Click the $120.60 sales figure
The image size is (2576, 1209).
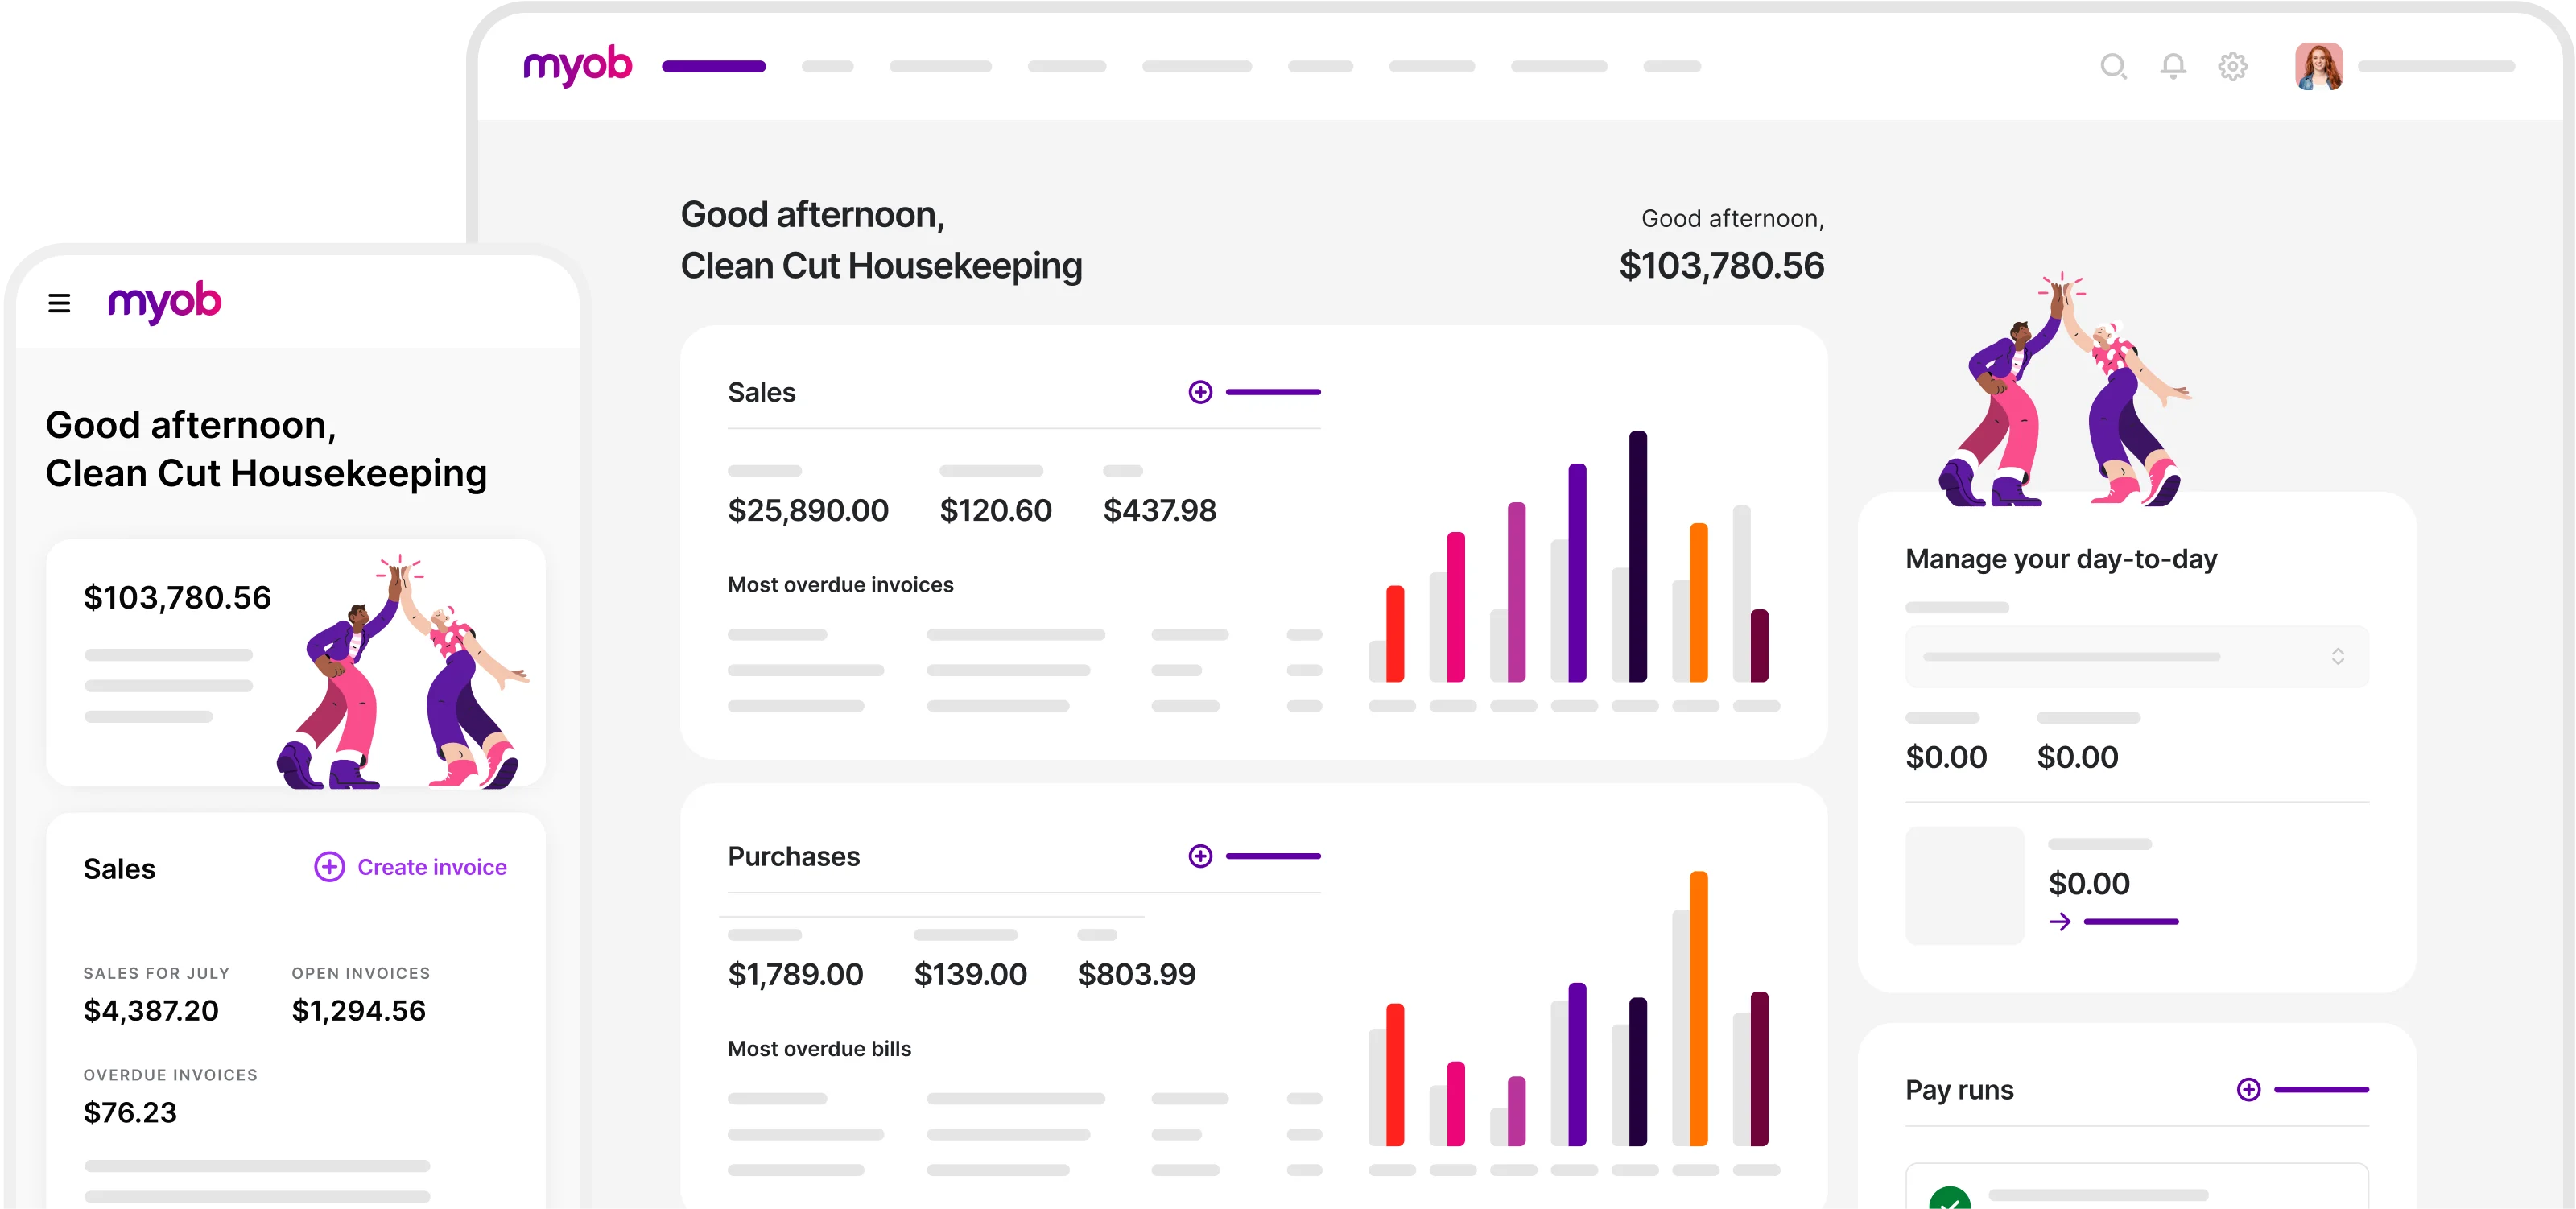995,510
